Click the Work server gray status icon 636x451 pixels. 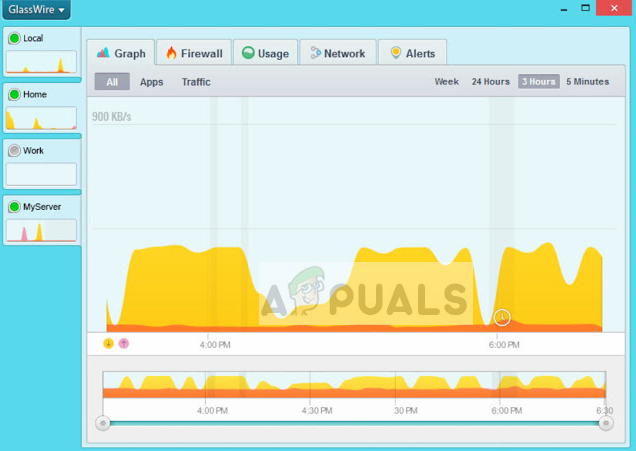point(14,150)
